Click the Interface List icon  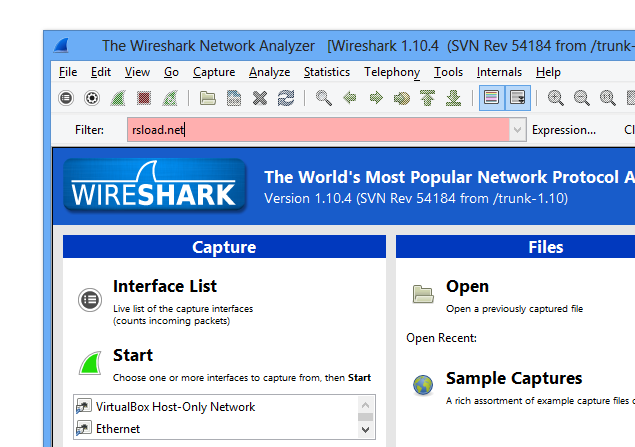[89, 300]
